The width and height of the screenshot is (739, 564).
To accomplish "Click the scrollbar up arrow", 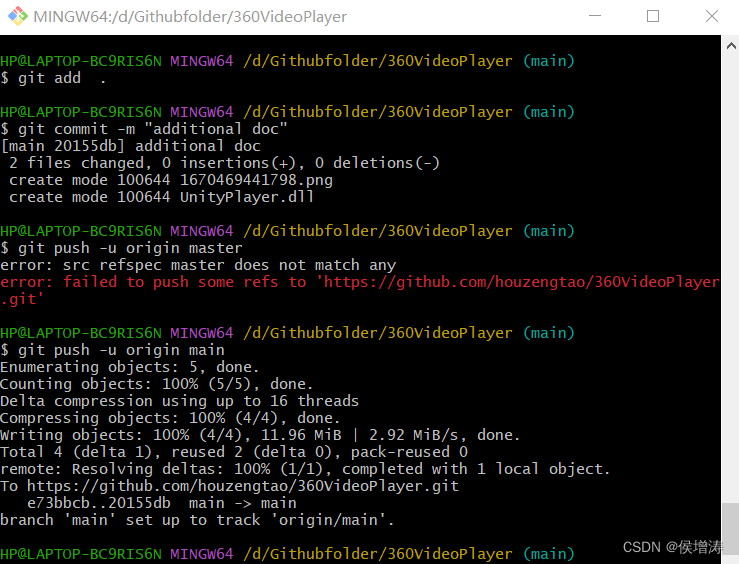I will 731,46.
